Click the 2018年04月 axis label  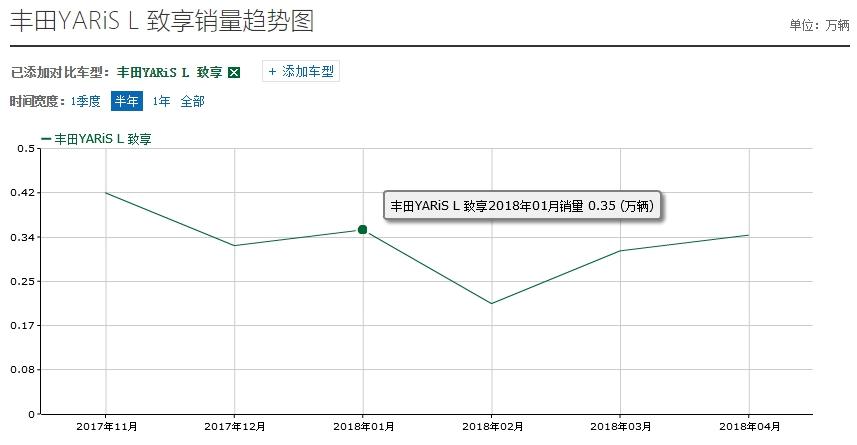coord(749,426)
